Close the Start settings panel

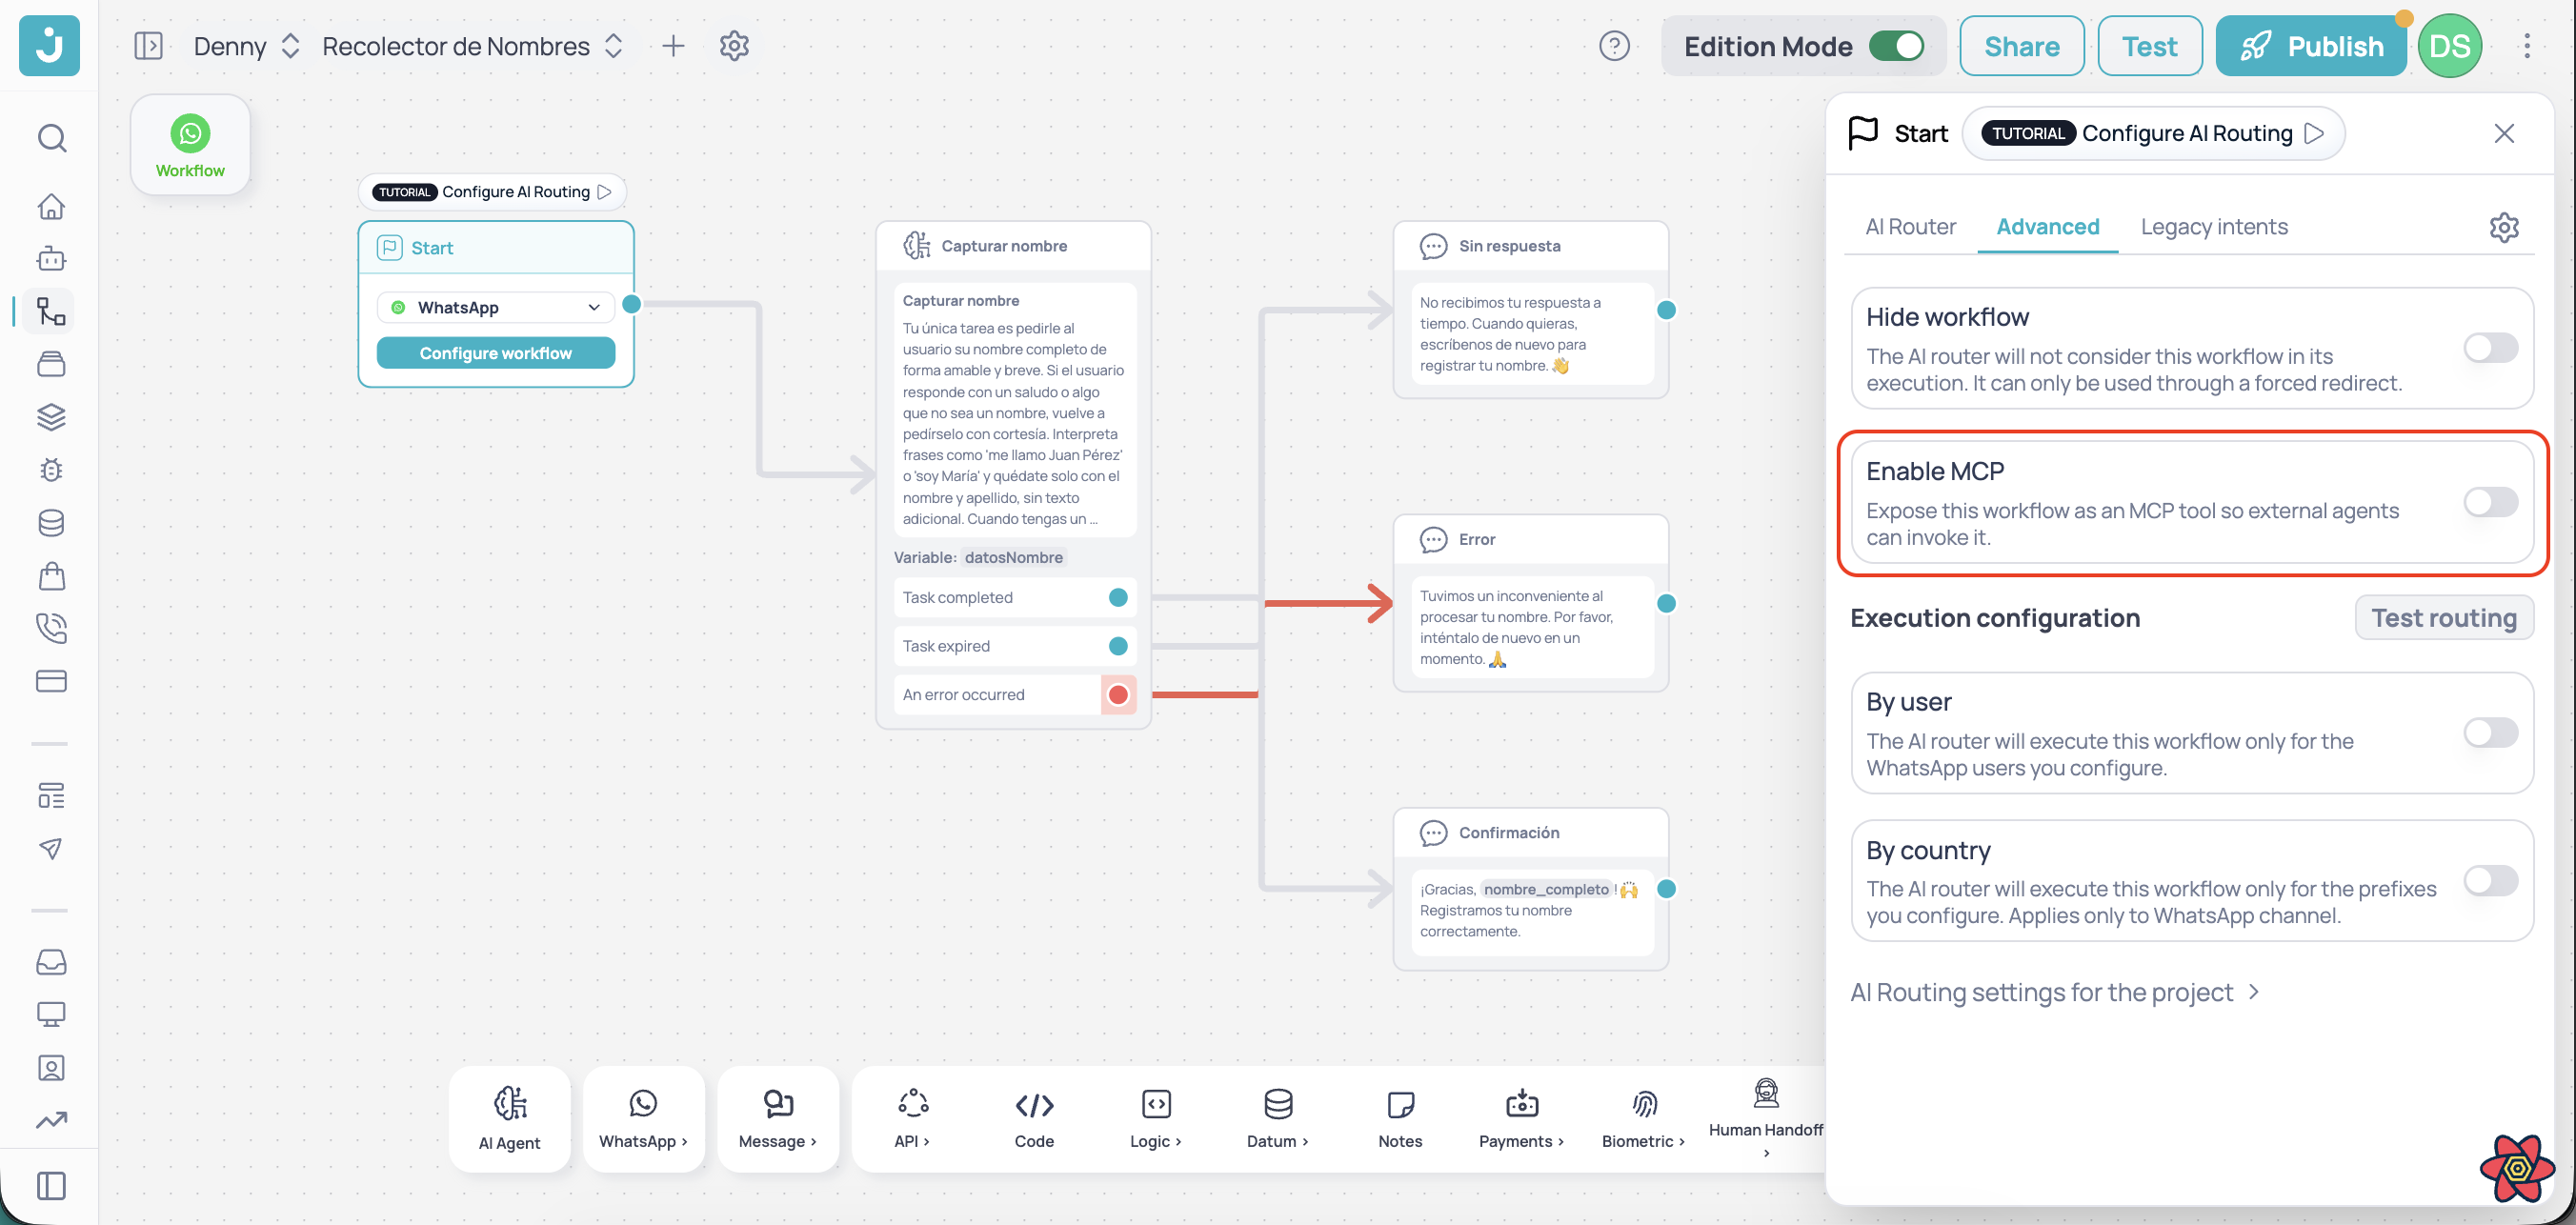2504,133
